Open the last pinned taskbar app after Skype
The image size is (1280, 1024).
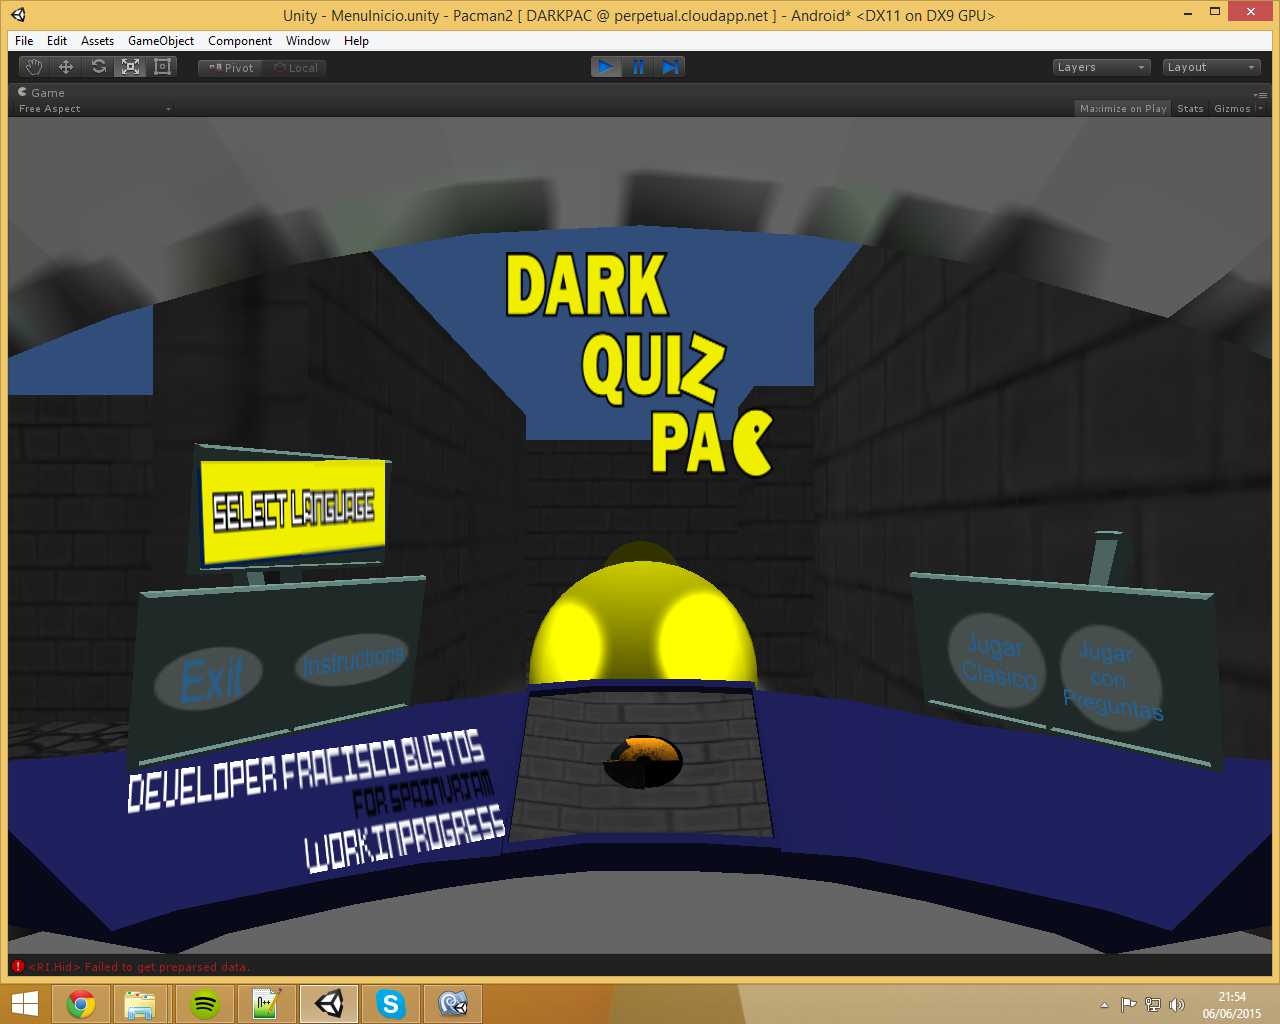tap(453, 1004)
